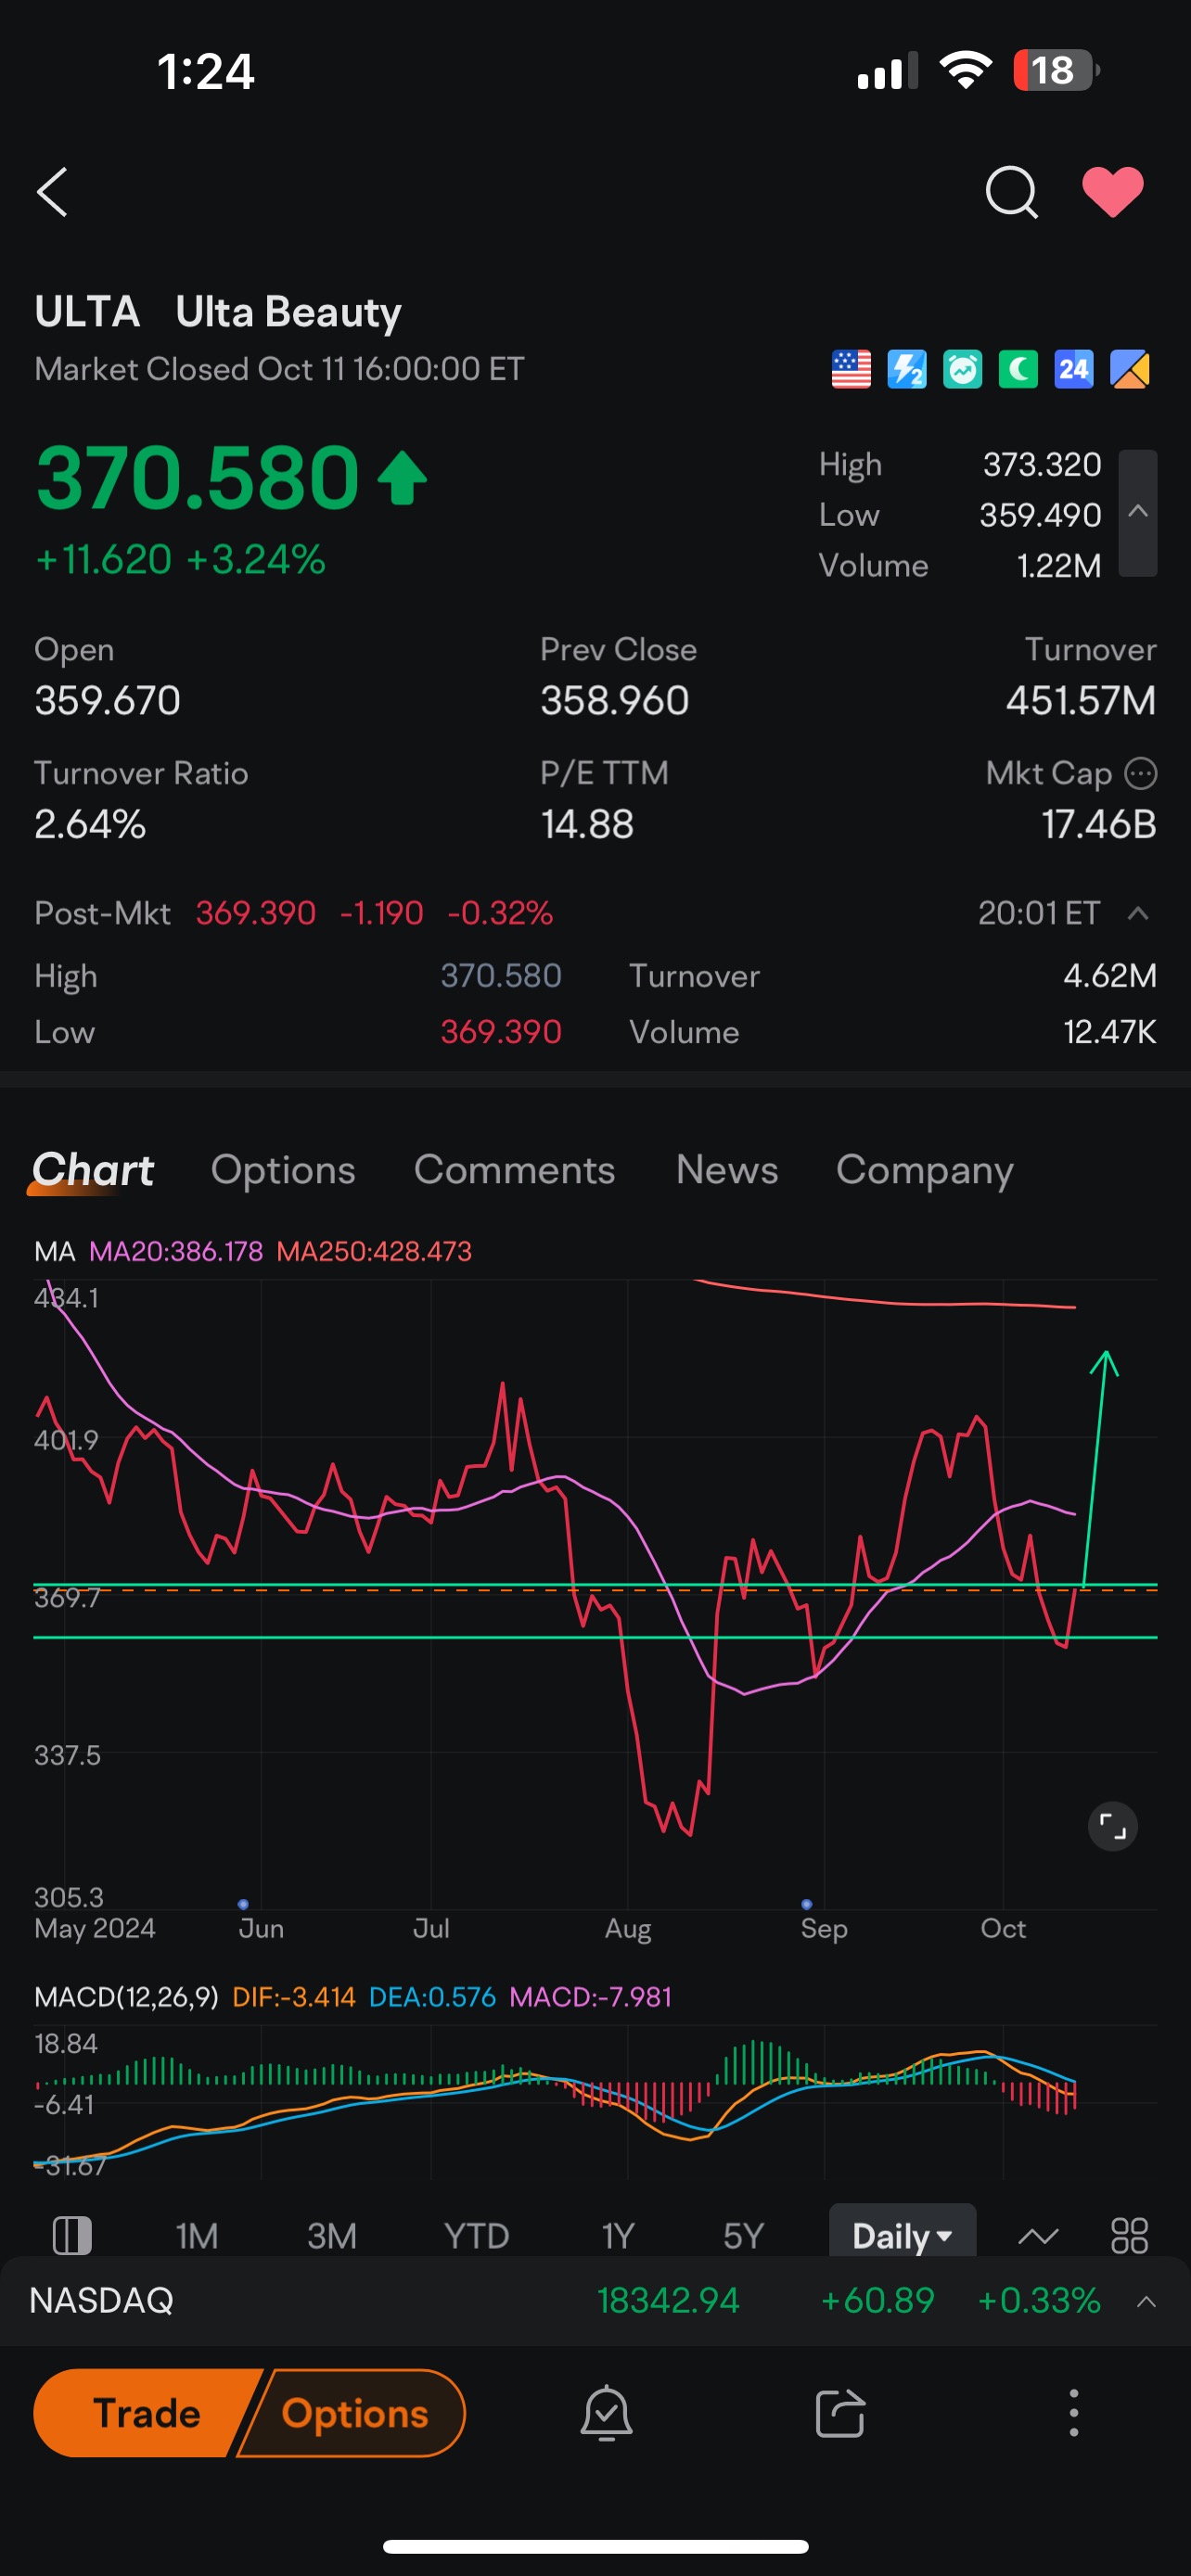The width and height of the screenshot is (1191, 2576).
Task: Select the 5Y time range
Action: point(743,2236)
